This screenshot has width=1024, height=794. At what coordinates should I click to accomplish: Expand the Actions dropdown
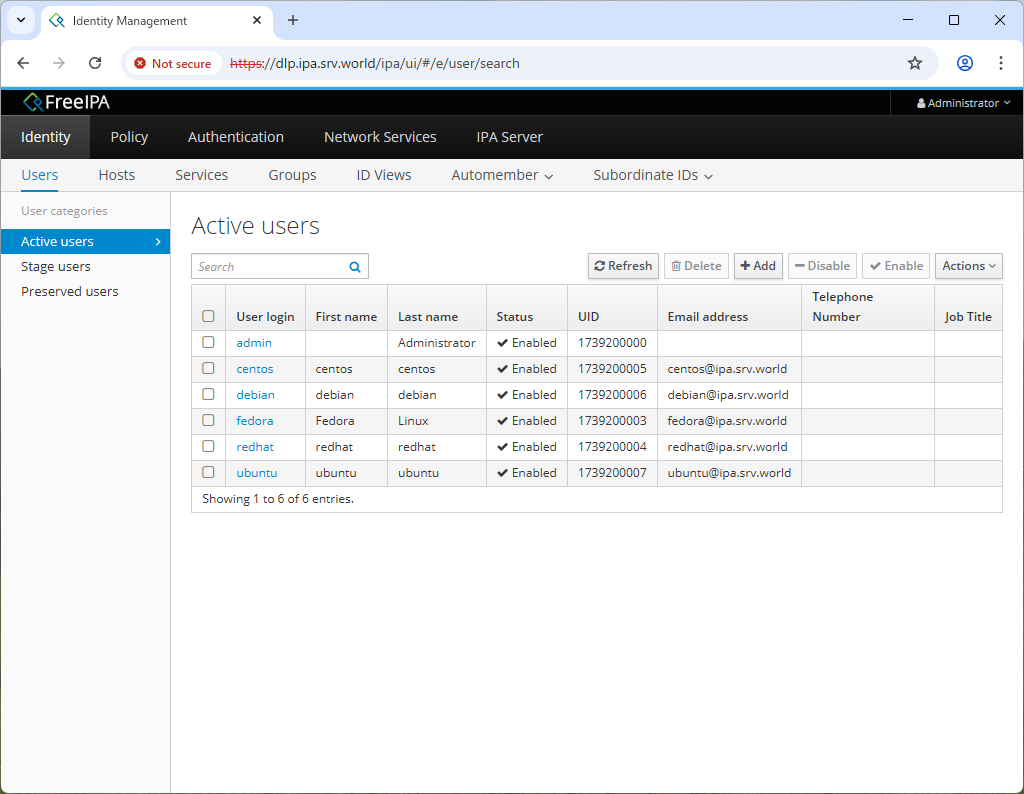tap(968, 266)
